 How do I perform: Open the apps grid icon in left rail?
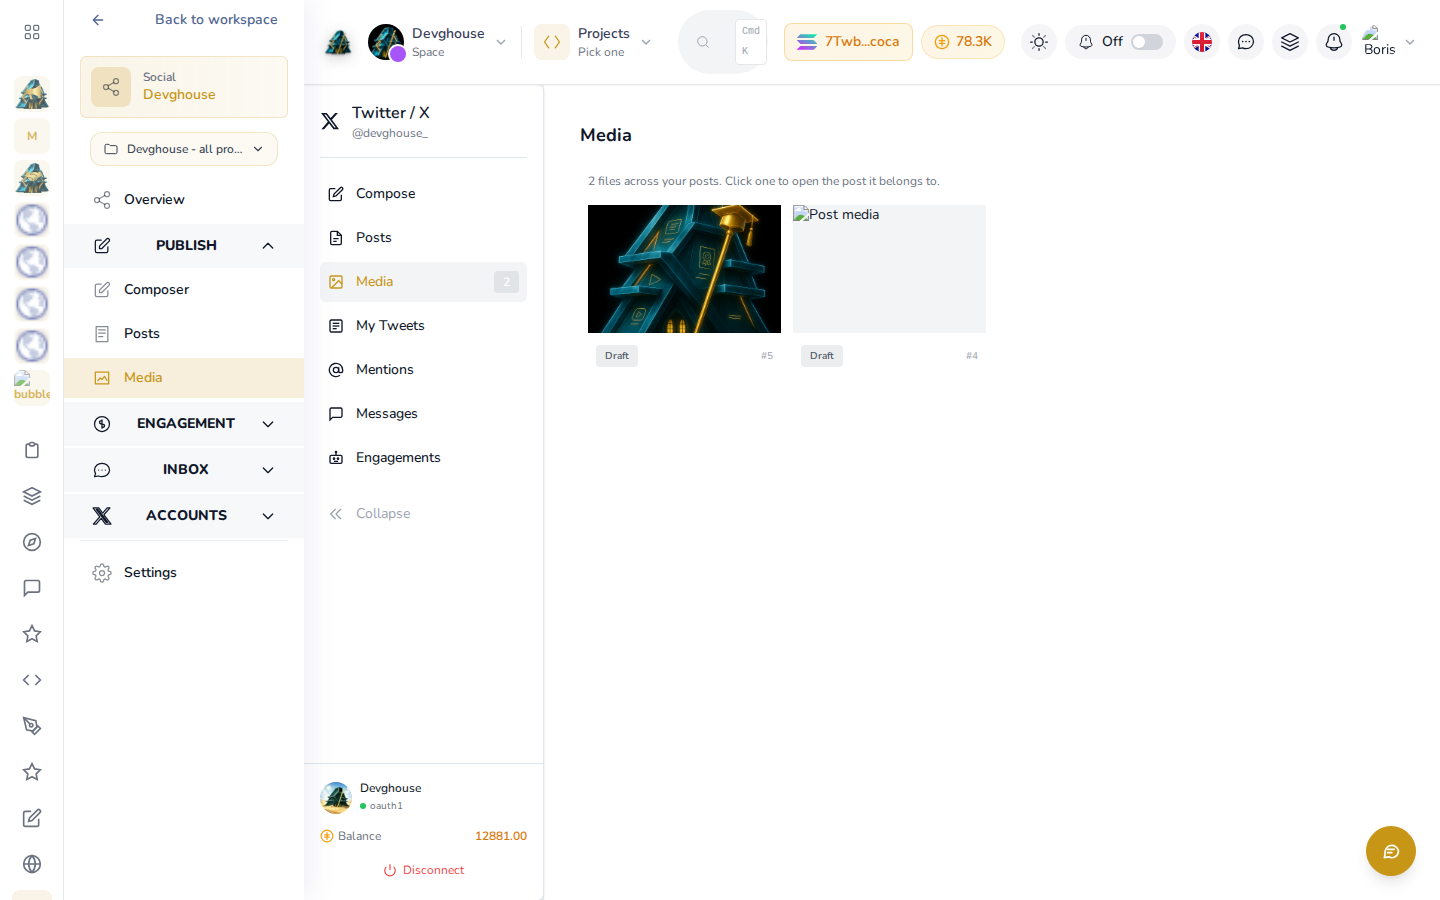click(32, 32)
